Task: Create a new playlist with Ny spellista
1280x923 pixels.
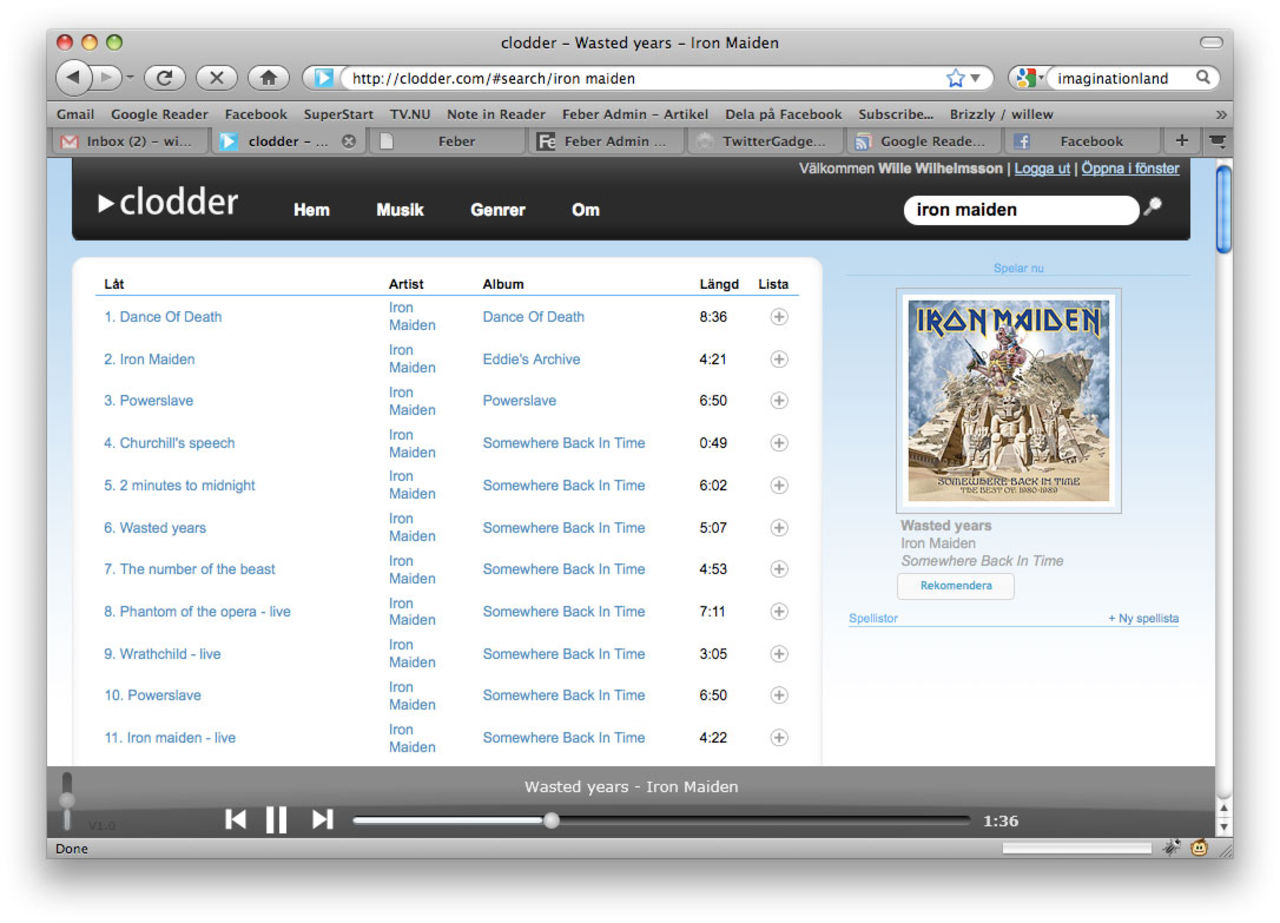Action: 1143,619
